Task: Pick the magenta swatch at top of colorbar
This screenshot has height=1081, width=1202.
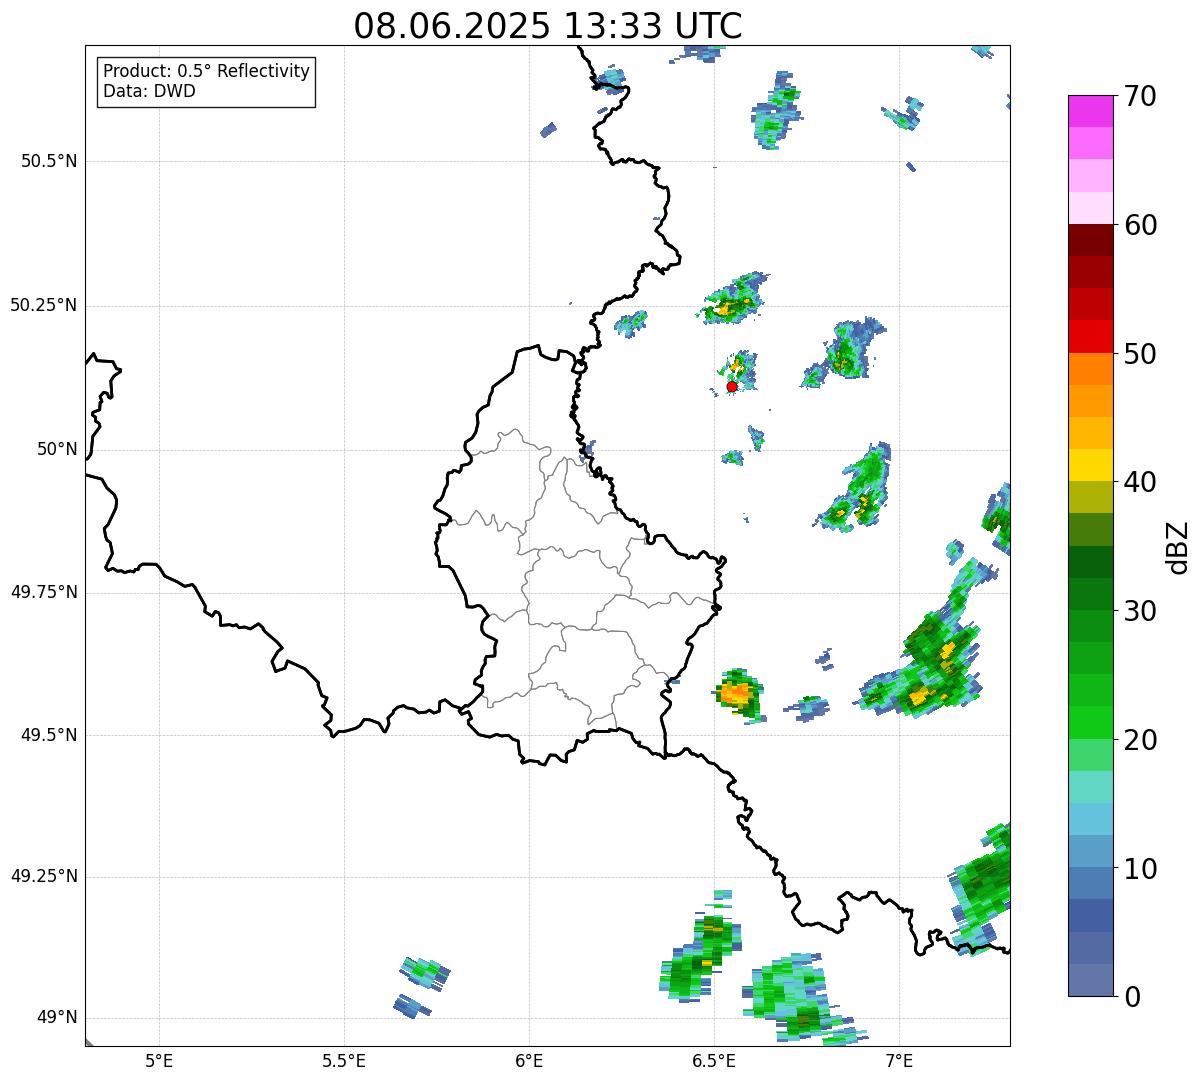Action: [1090, 111]
